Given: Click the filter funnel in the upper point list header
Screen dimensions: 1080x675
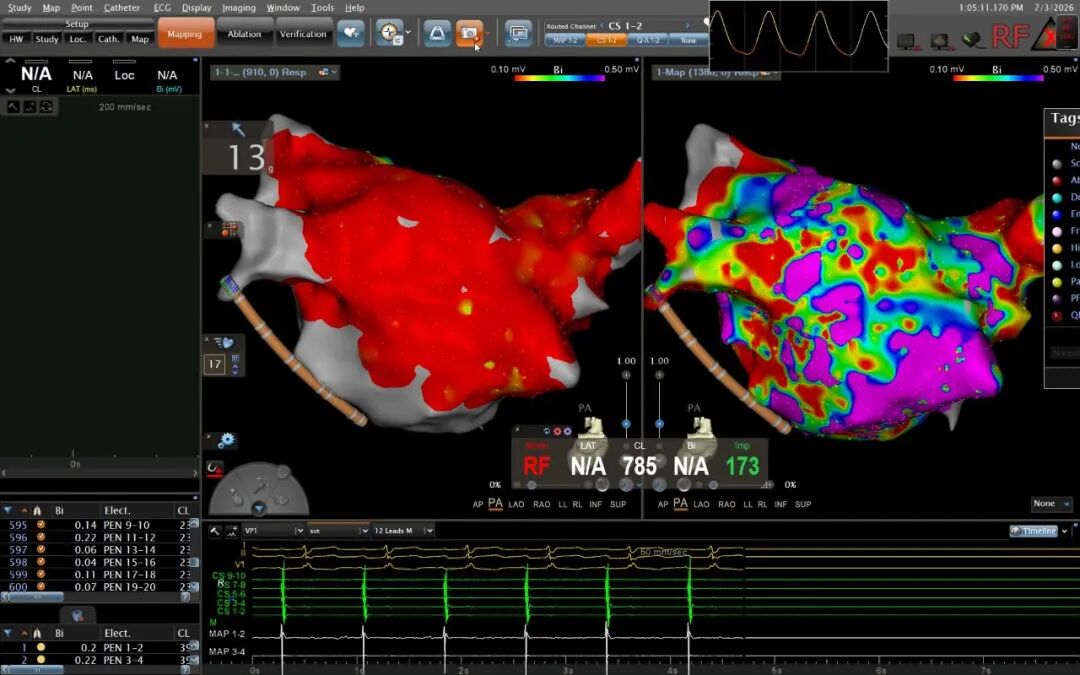Looking at the screenshot, I should coord(8,510).
